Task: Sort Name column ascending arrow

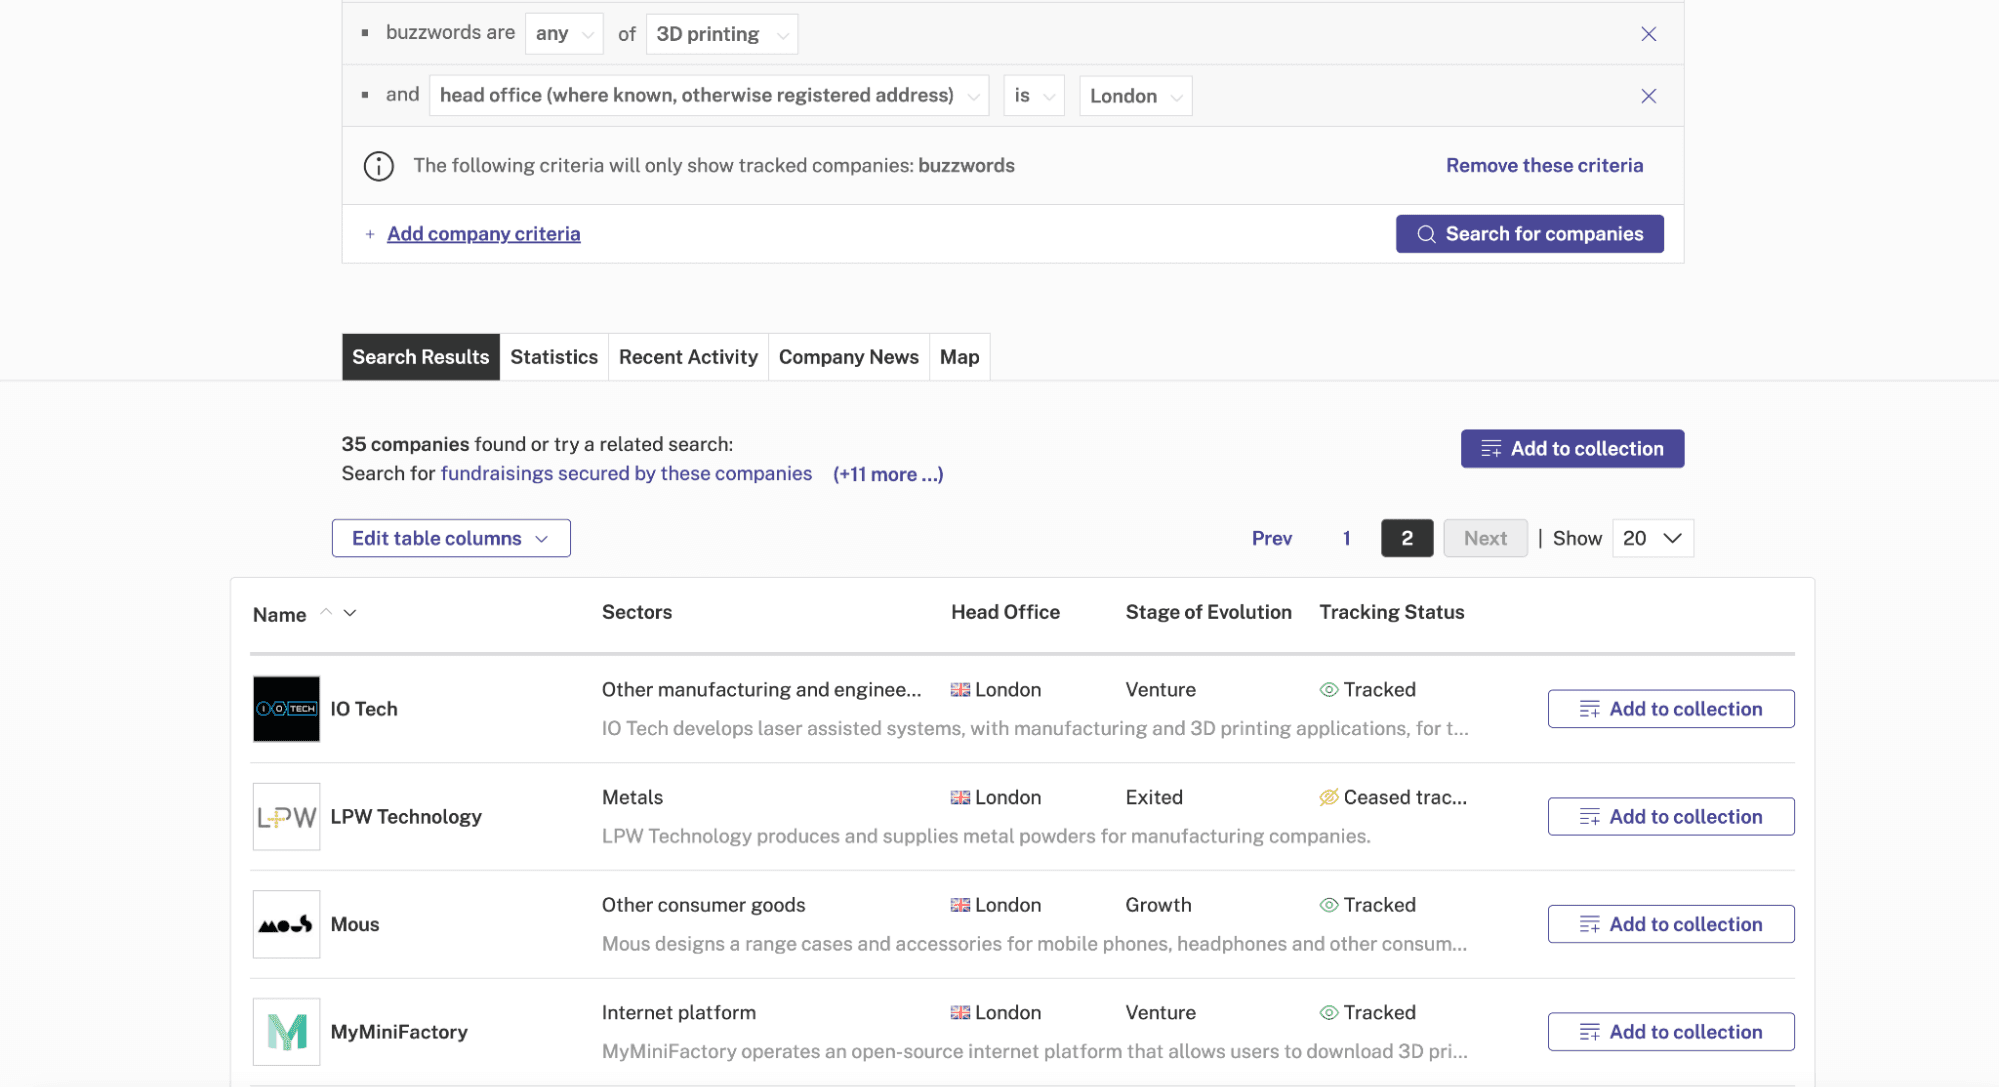Action: pyautogui.click(x=326, y=612)
